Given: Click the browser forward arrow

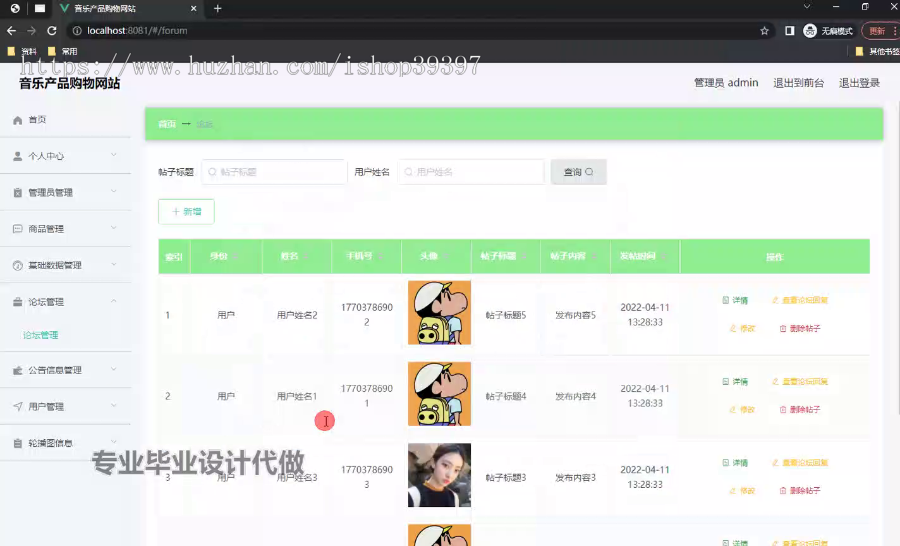Looking at the screenshot, I should [32, 31].
